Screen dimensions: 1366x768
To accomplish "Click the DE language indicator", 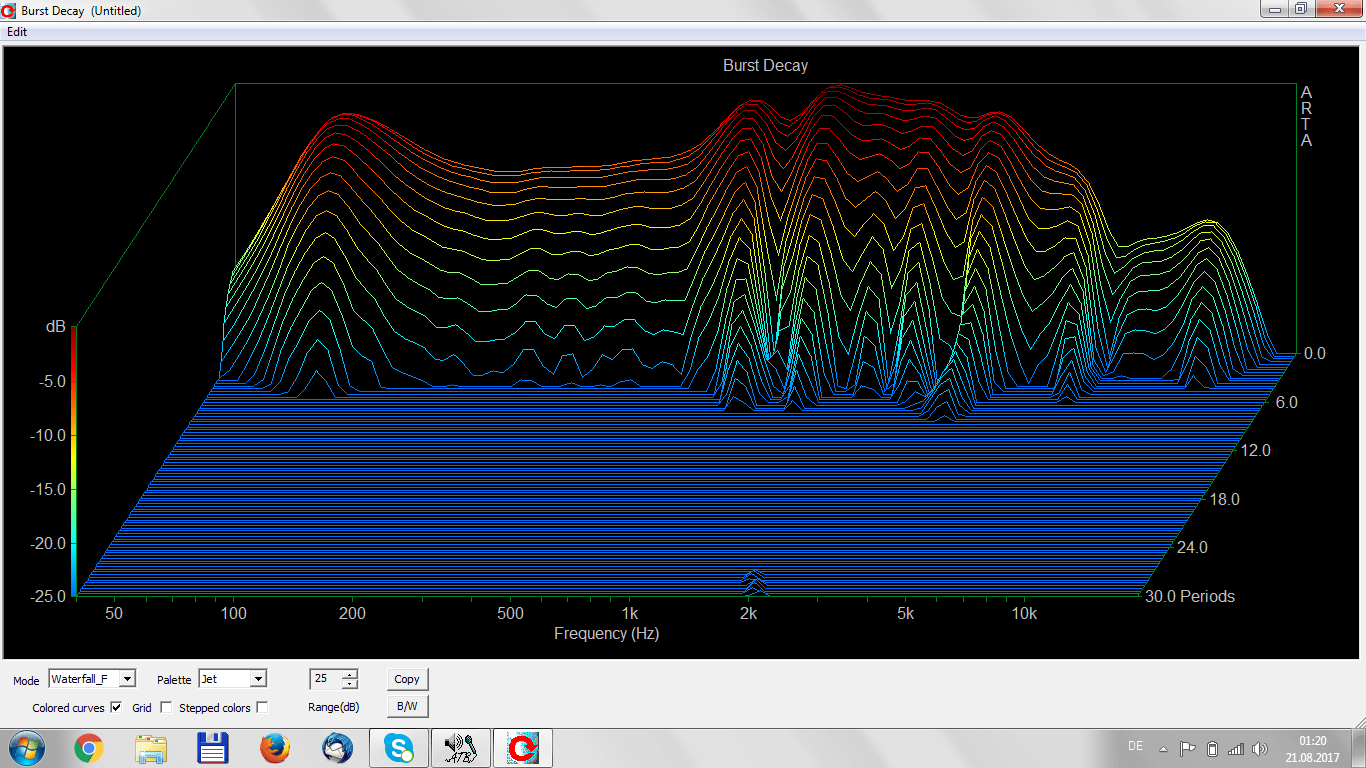I will (1135, 746).
